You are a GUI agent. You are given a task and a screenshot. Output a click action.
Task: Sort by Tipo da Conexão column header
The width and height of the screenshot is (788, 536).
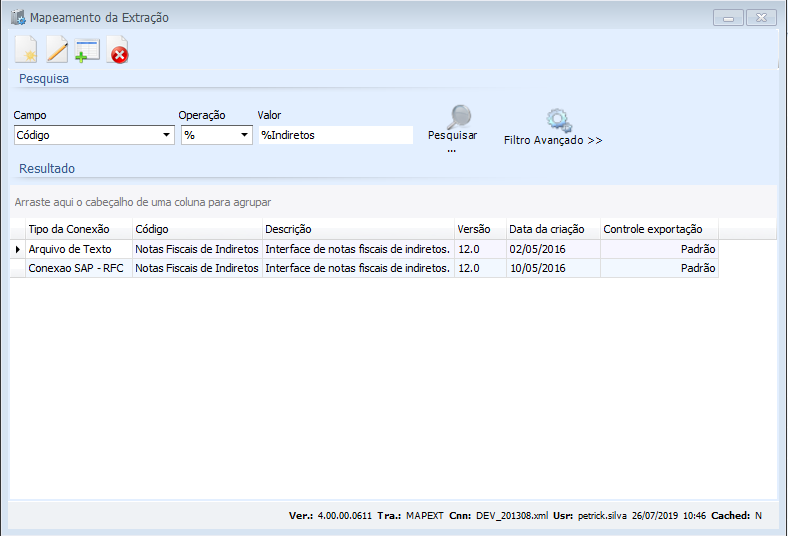(79, 229)
